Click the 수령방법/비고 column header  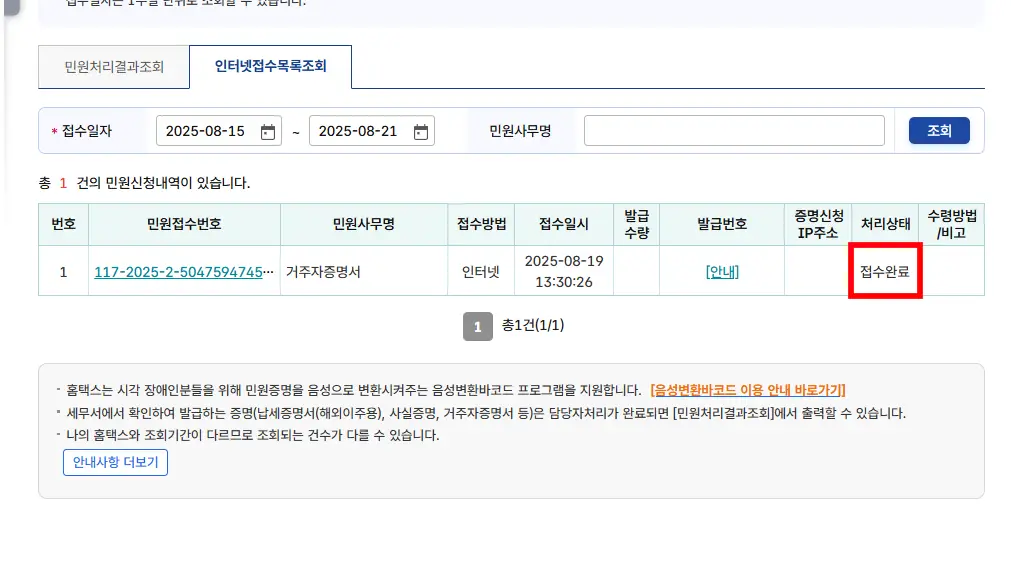pyautogui.click(x=951, y=224)
